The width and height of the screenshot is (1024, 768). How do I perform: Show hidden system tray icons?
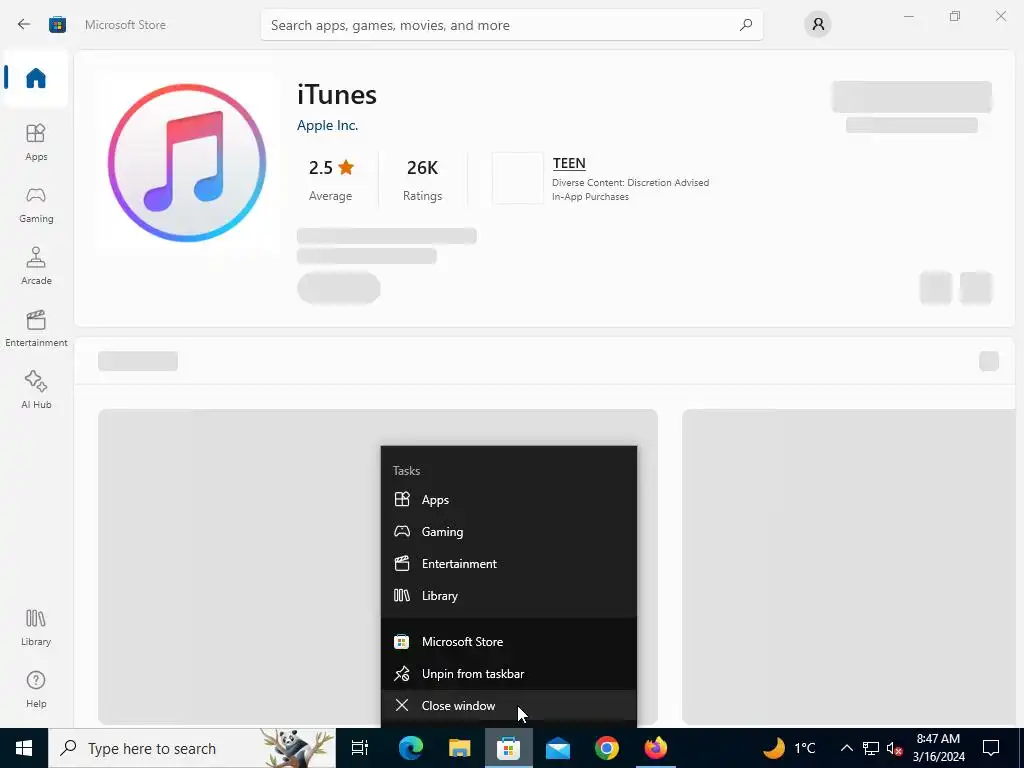tap(846, 748)
